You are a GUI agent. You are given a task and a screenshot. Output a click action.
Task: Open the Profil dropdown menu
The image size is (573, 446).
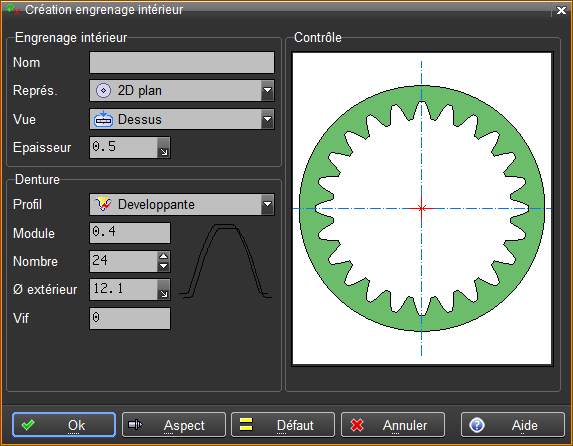pyautogui.click(x=267, y=204)
